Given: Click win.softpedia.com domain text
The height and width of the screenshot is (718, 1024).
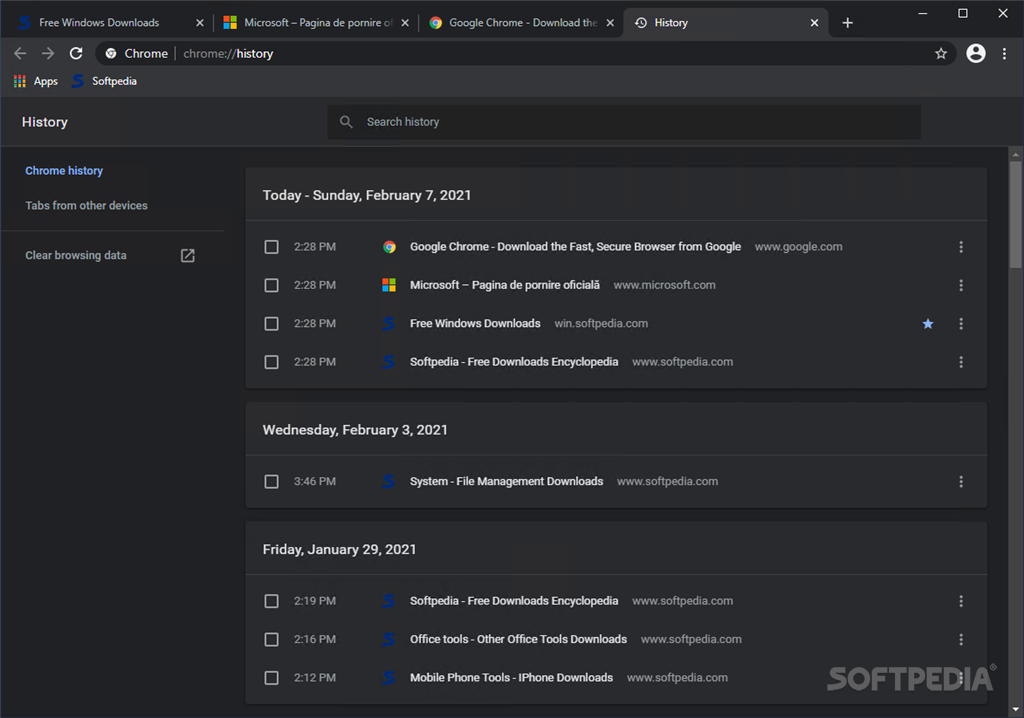Looking at the screenshot, I should (601, 323).
